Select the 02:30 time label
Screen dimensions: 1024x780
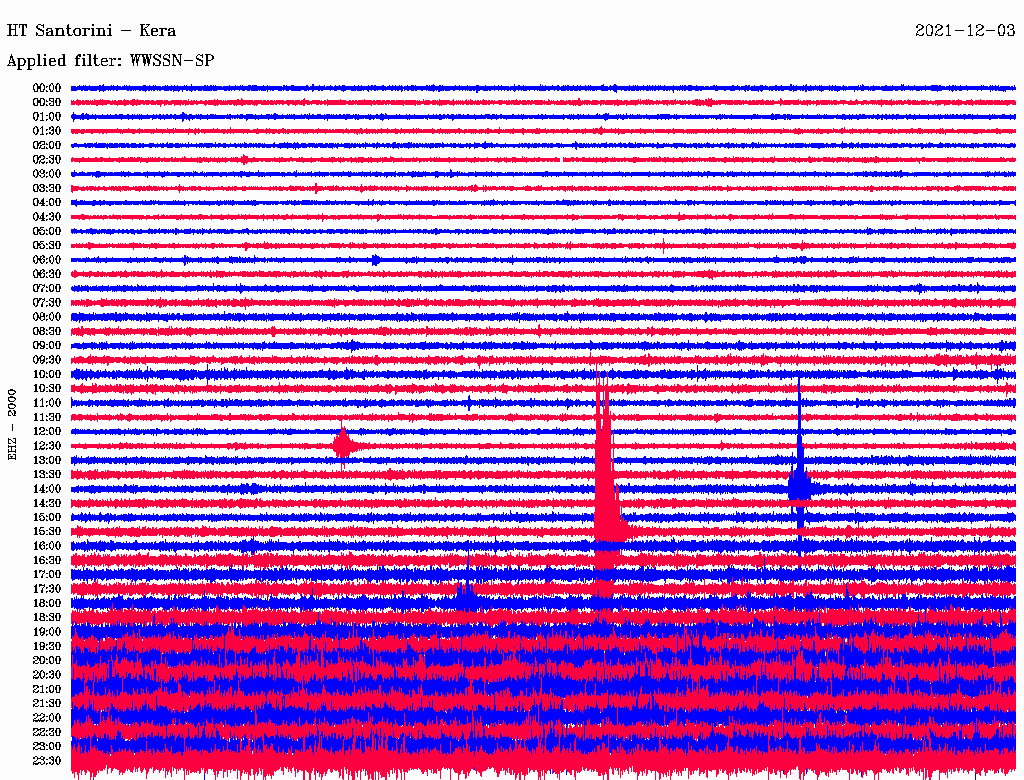point(47,160)
